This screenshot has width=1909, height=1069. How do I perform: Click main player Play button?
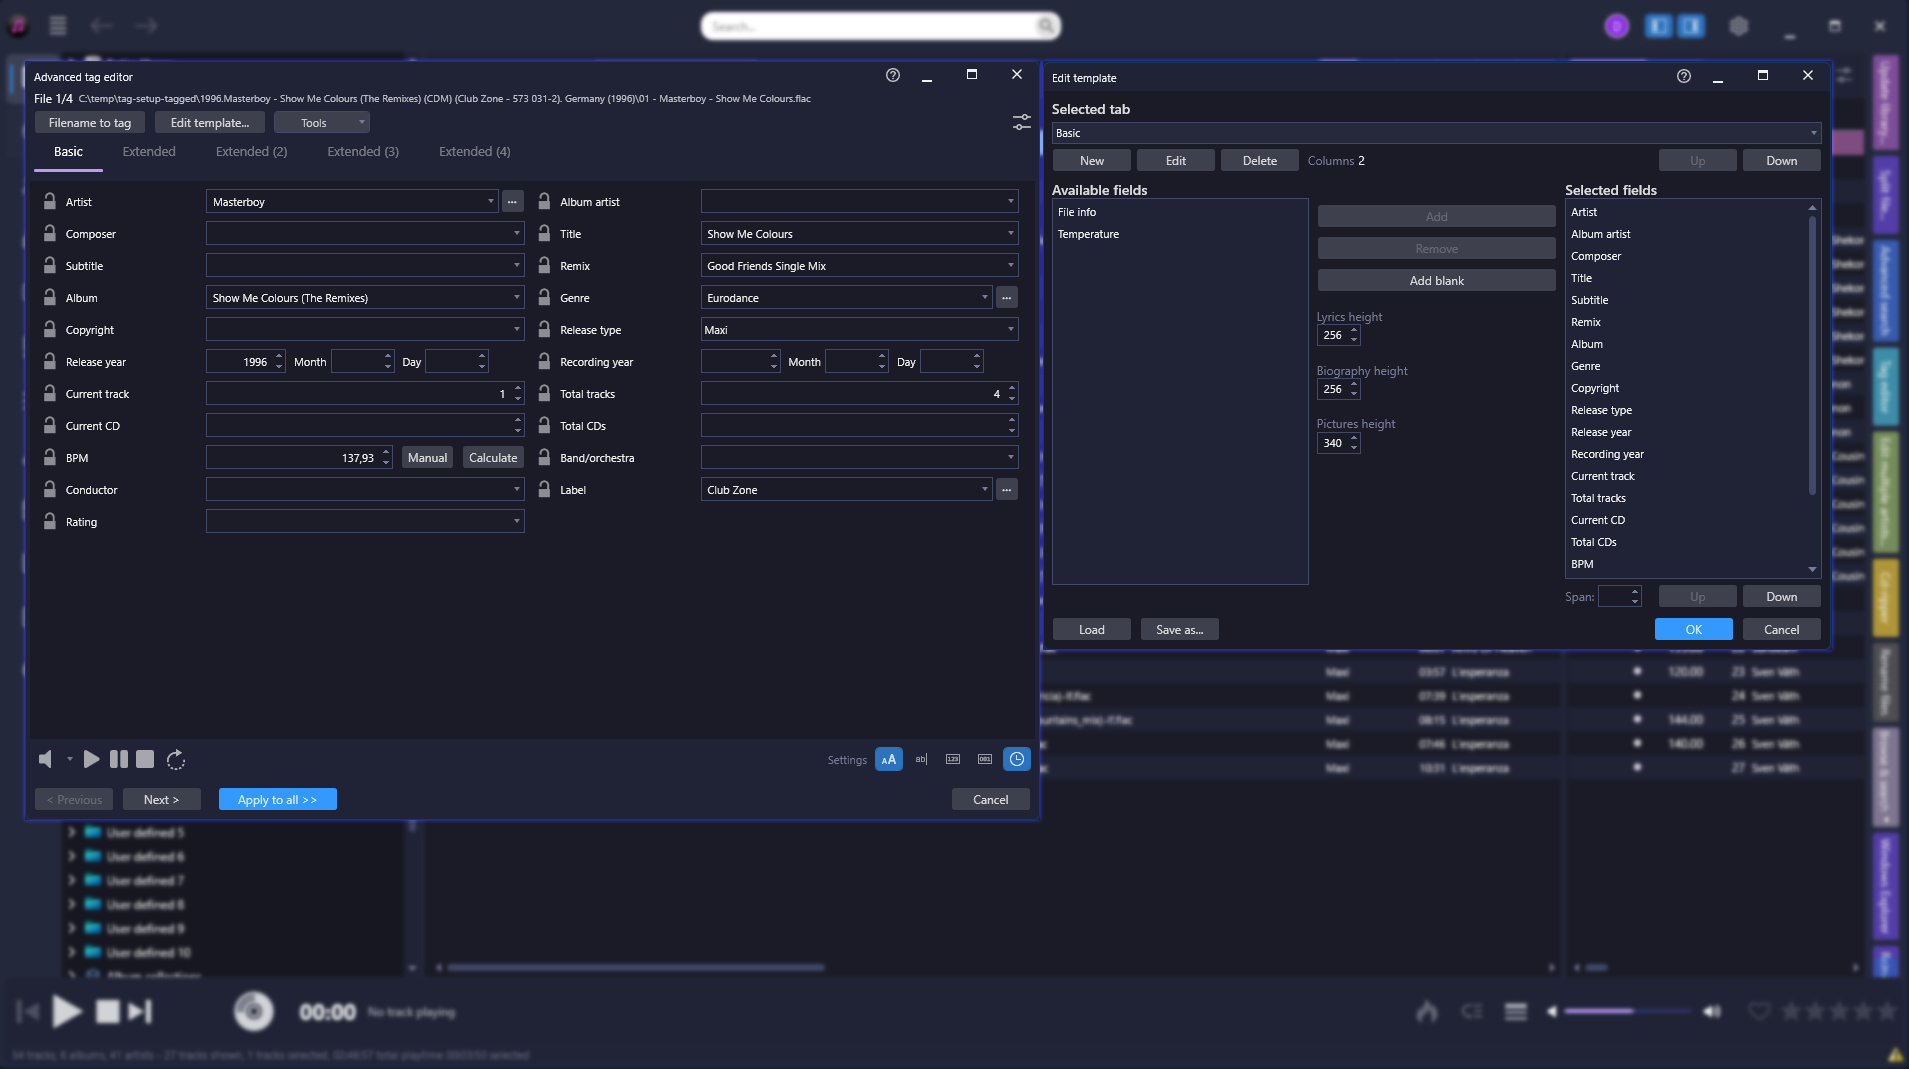click(67, 1012)
